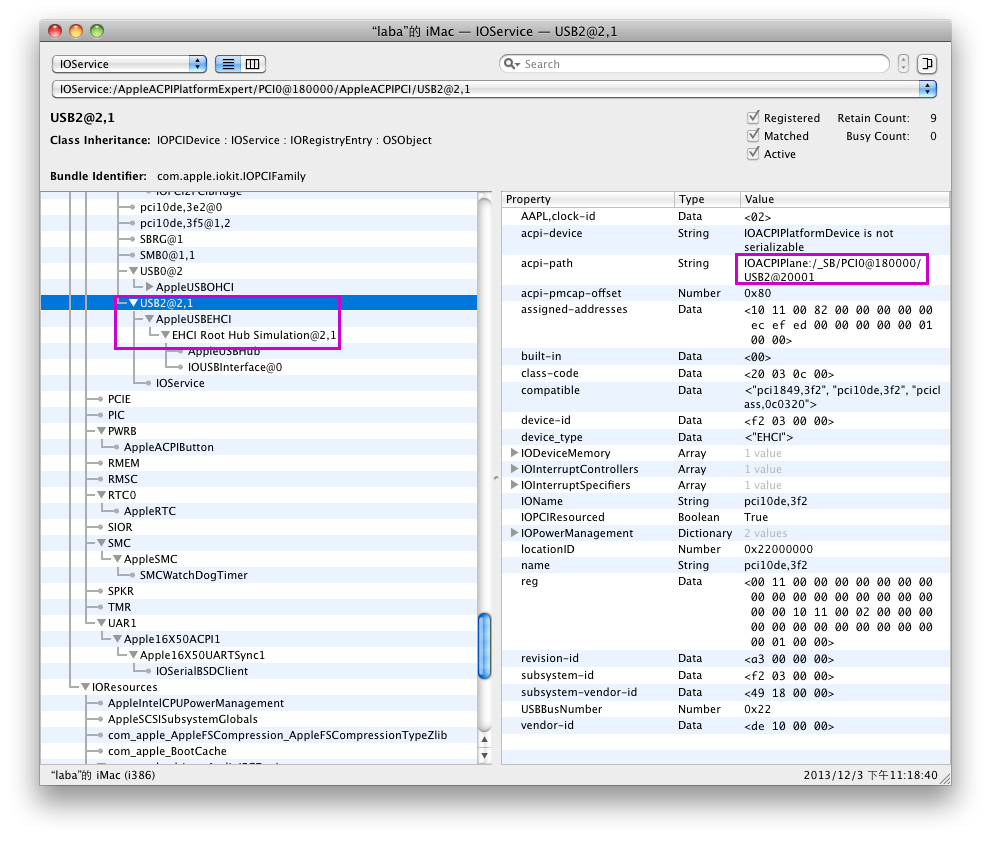Expand the IODeviceMemory property

click(x=514, y=453)
